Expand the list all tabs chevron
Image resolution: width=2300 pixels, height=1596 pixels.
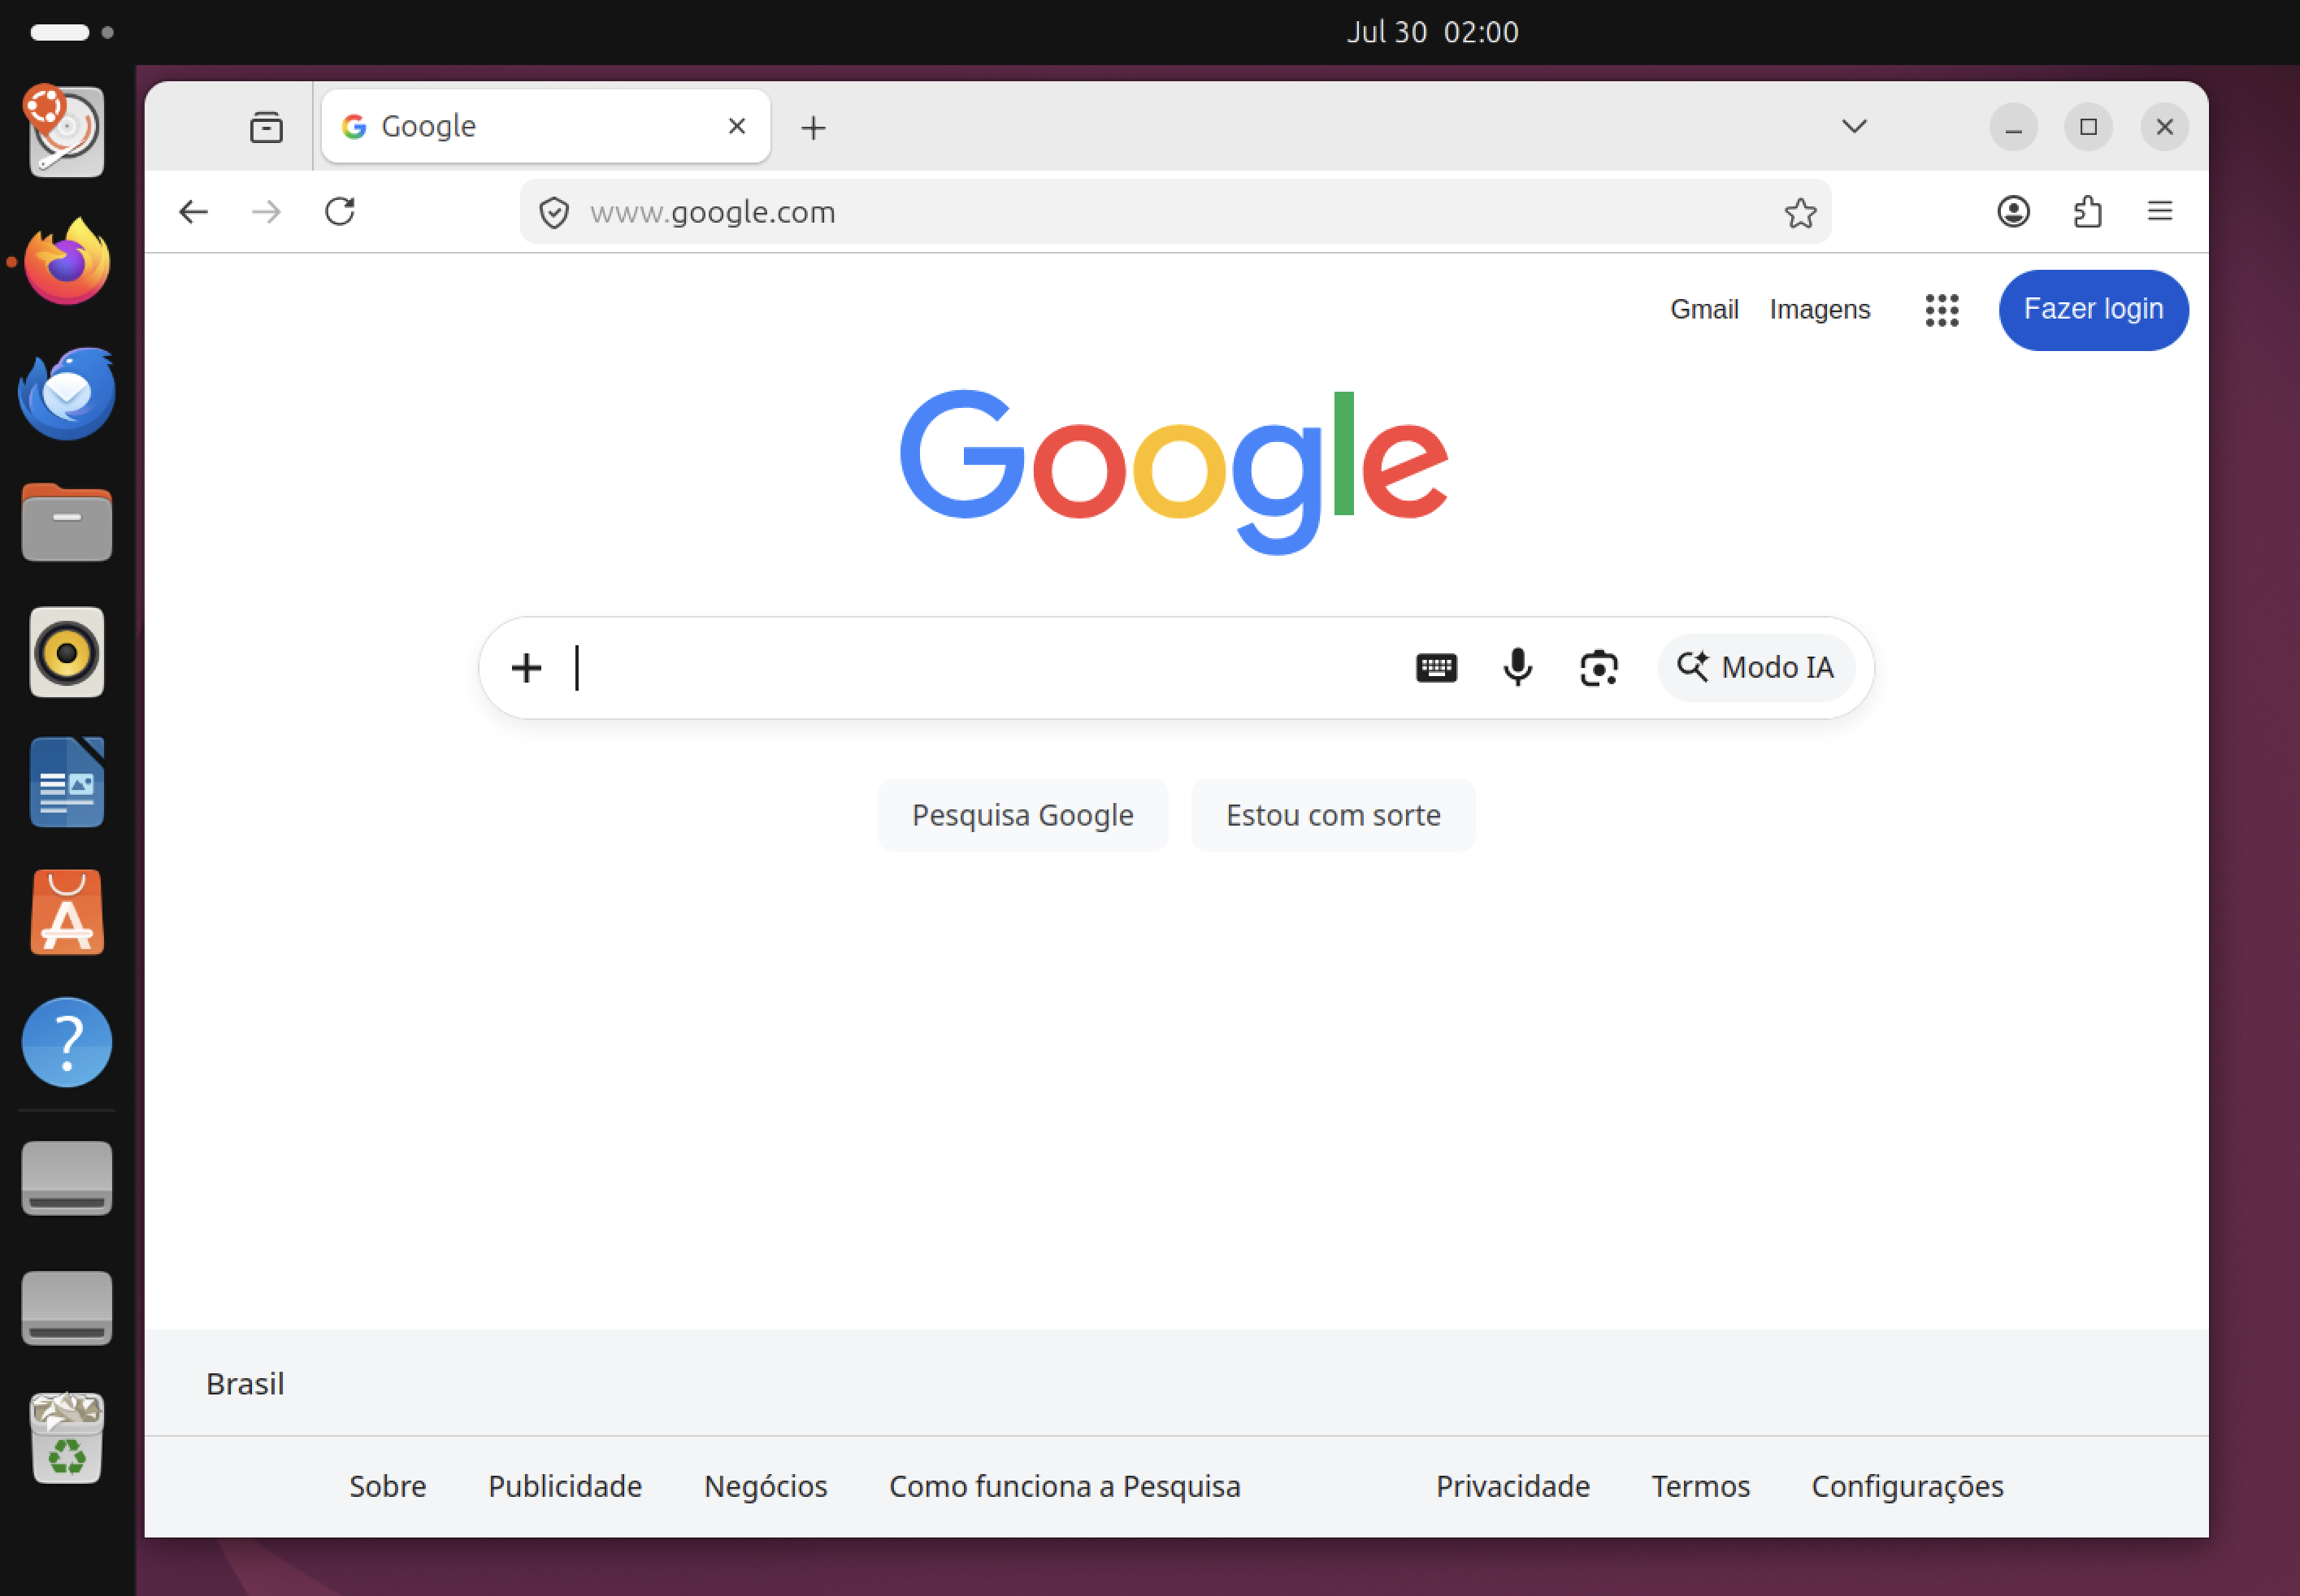(x=1854, y=126)
